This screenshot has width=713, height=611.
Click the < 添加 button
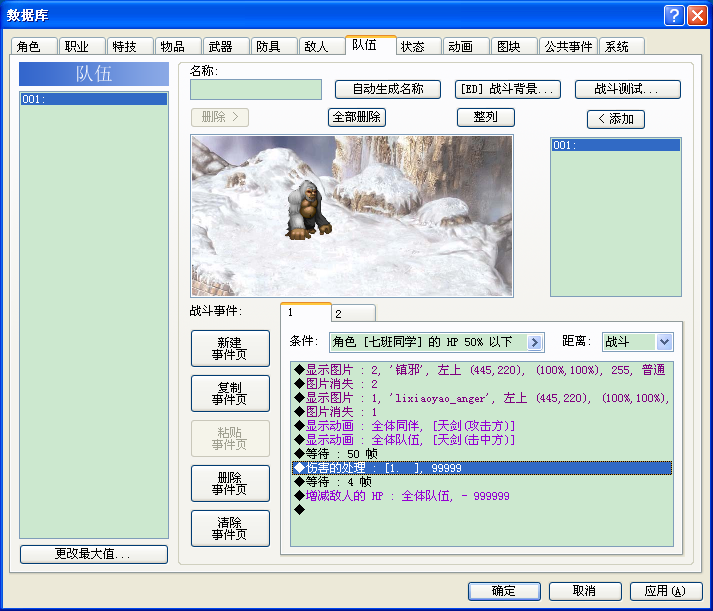(x=616, y=119)
